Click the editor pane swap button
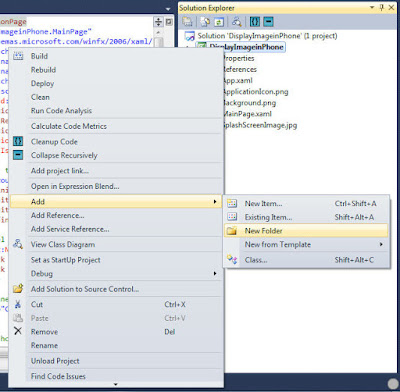 pos(169,22)
